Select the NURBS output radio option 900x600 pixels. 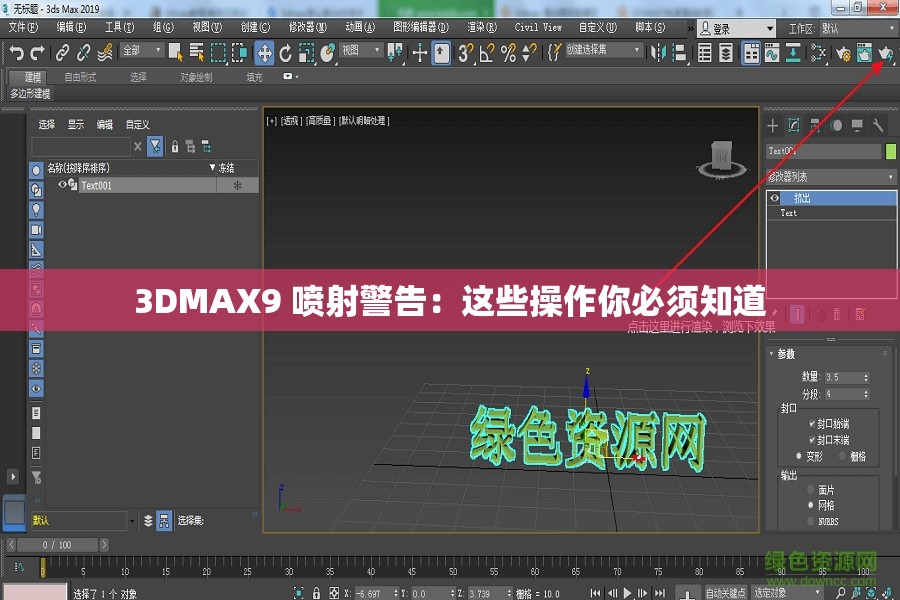[x=810, y=521]
